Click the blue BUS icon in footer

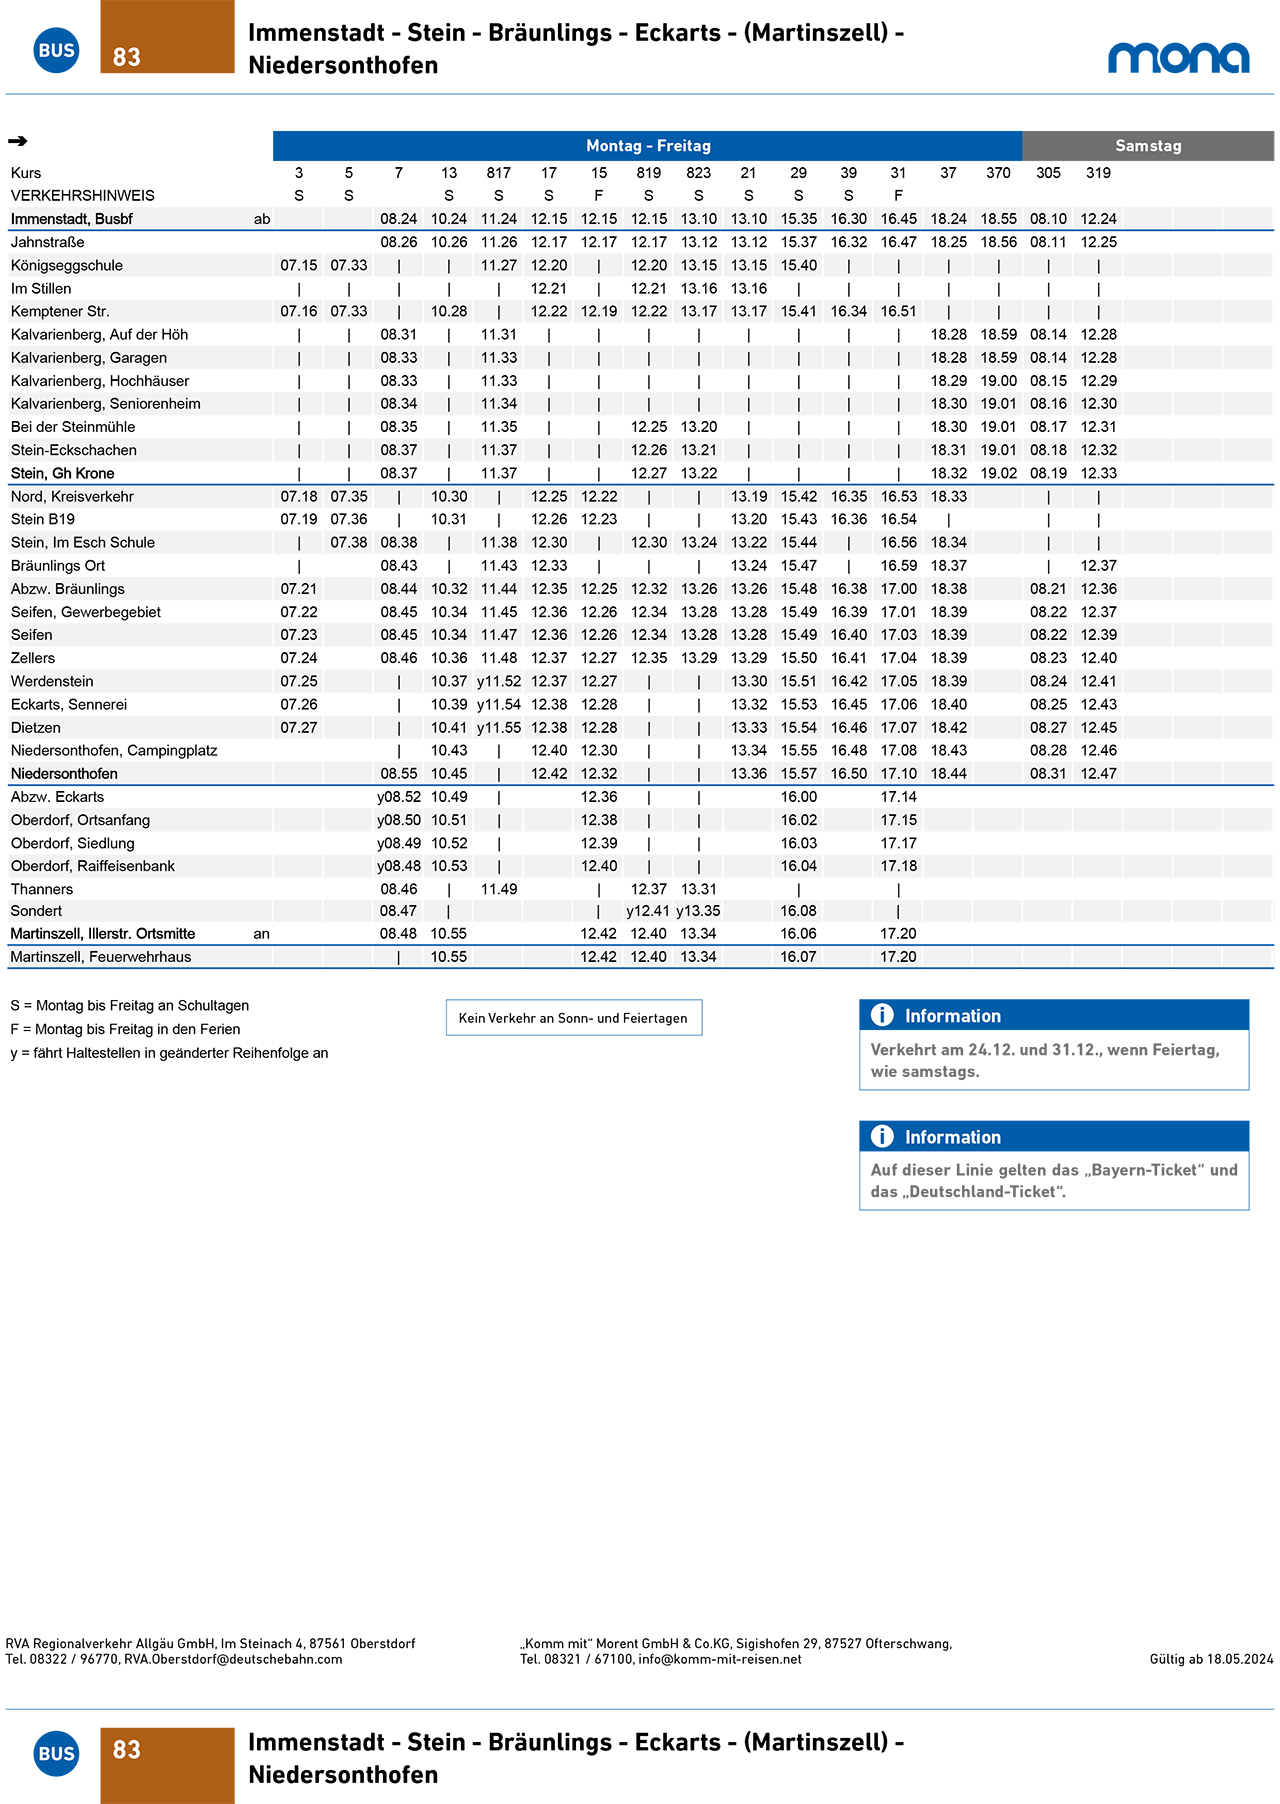coord(56,1753)
